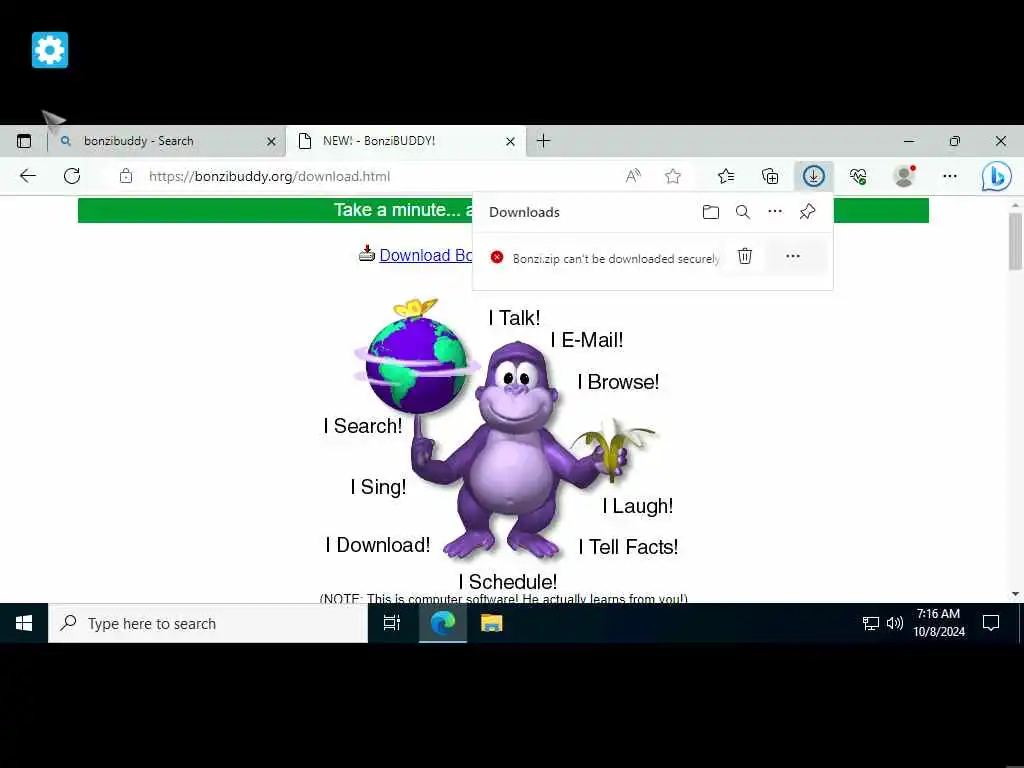Go back to the previous page
The width and height of the screenshot is (1024, 768).
pyautogui.click(x=28, y=176)
